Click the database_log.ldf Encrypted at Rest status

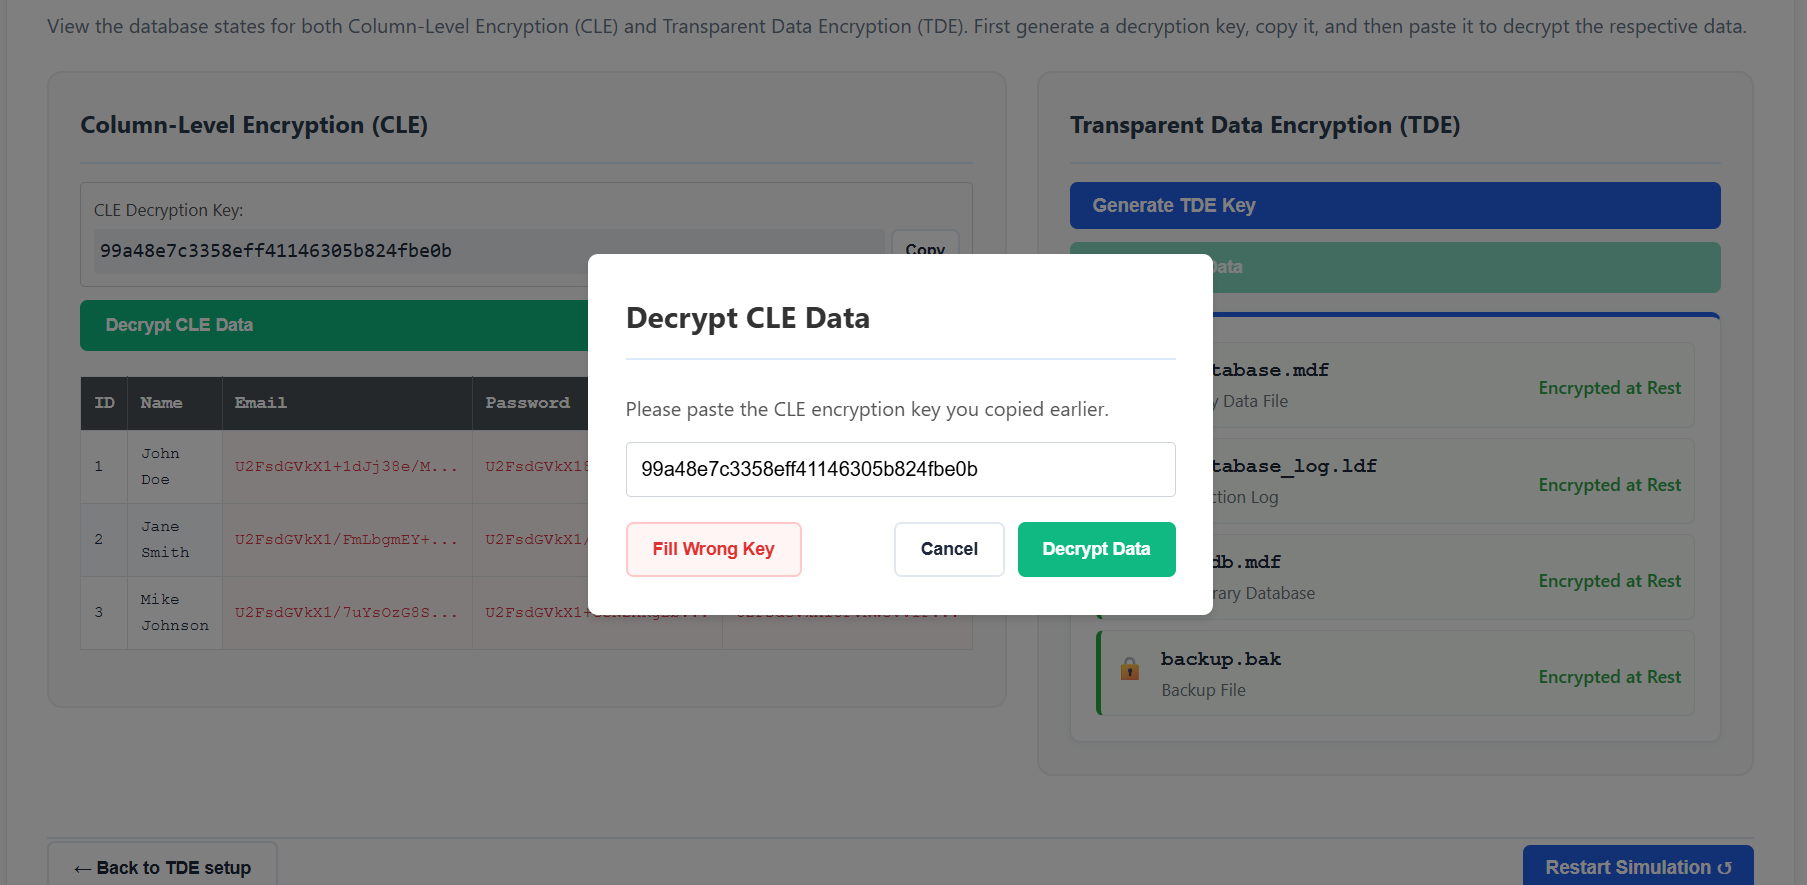click(1609, 485)
